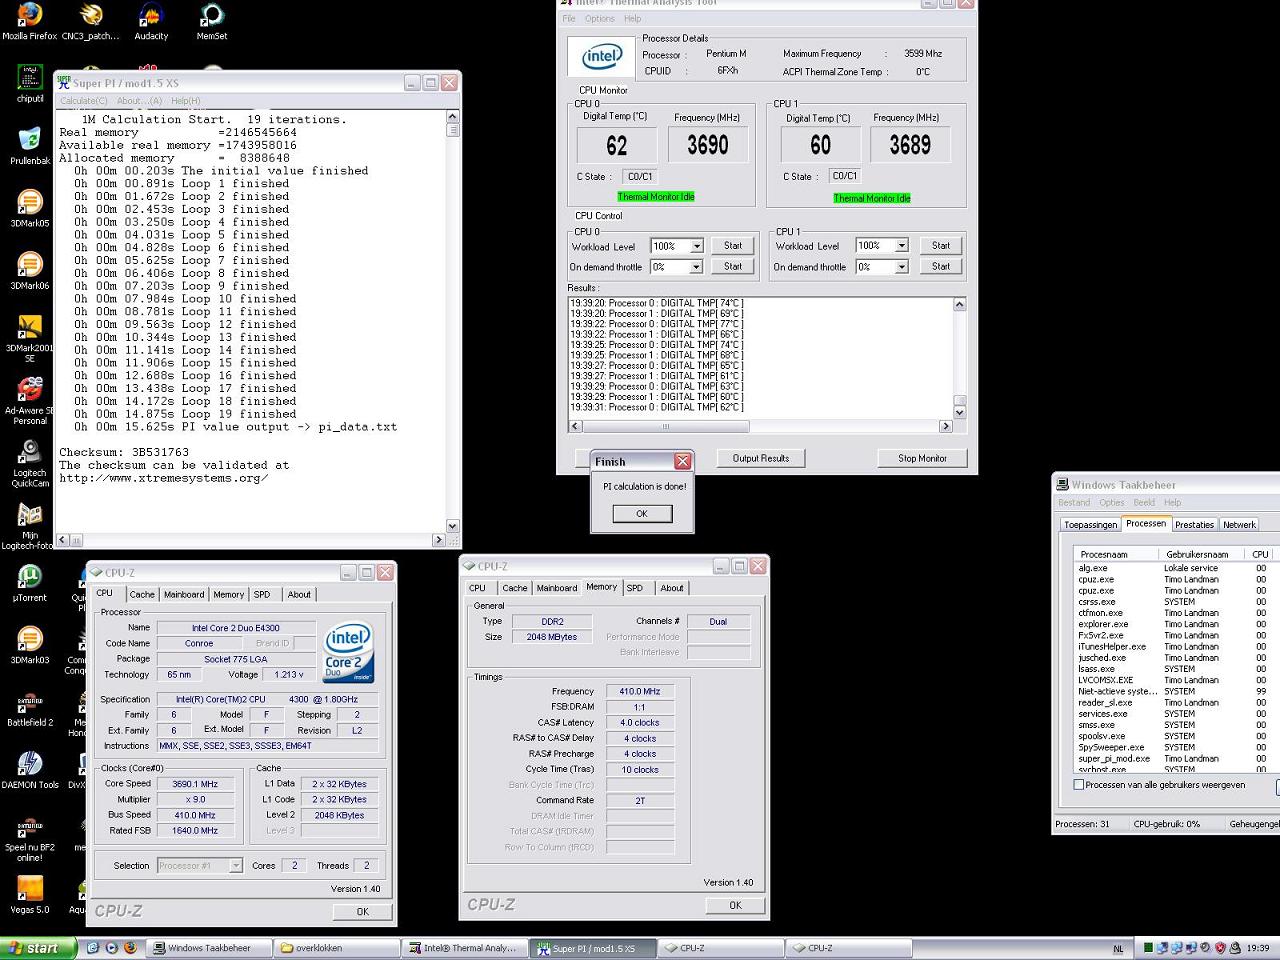
Task: Click Output Results button in Thermal Analysis Tool
Action: tap(761, 458)
